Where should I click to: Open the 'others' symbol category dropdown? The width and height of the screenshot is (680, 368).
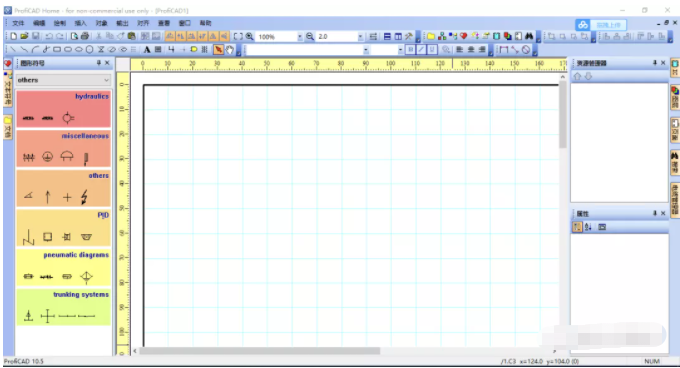point(63,80)
